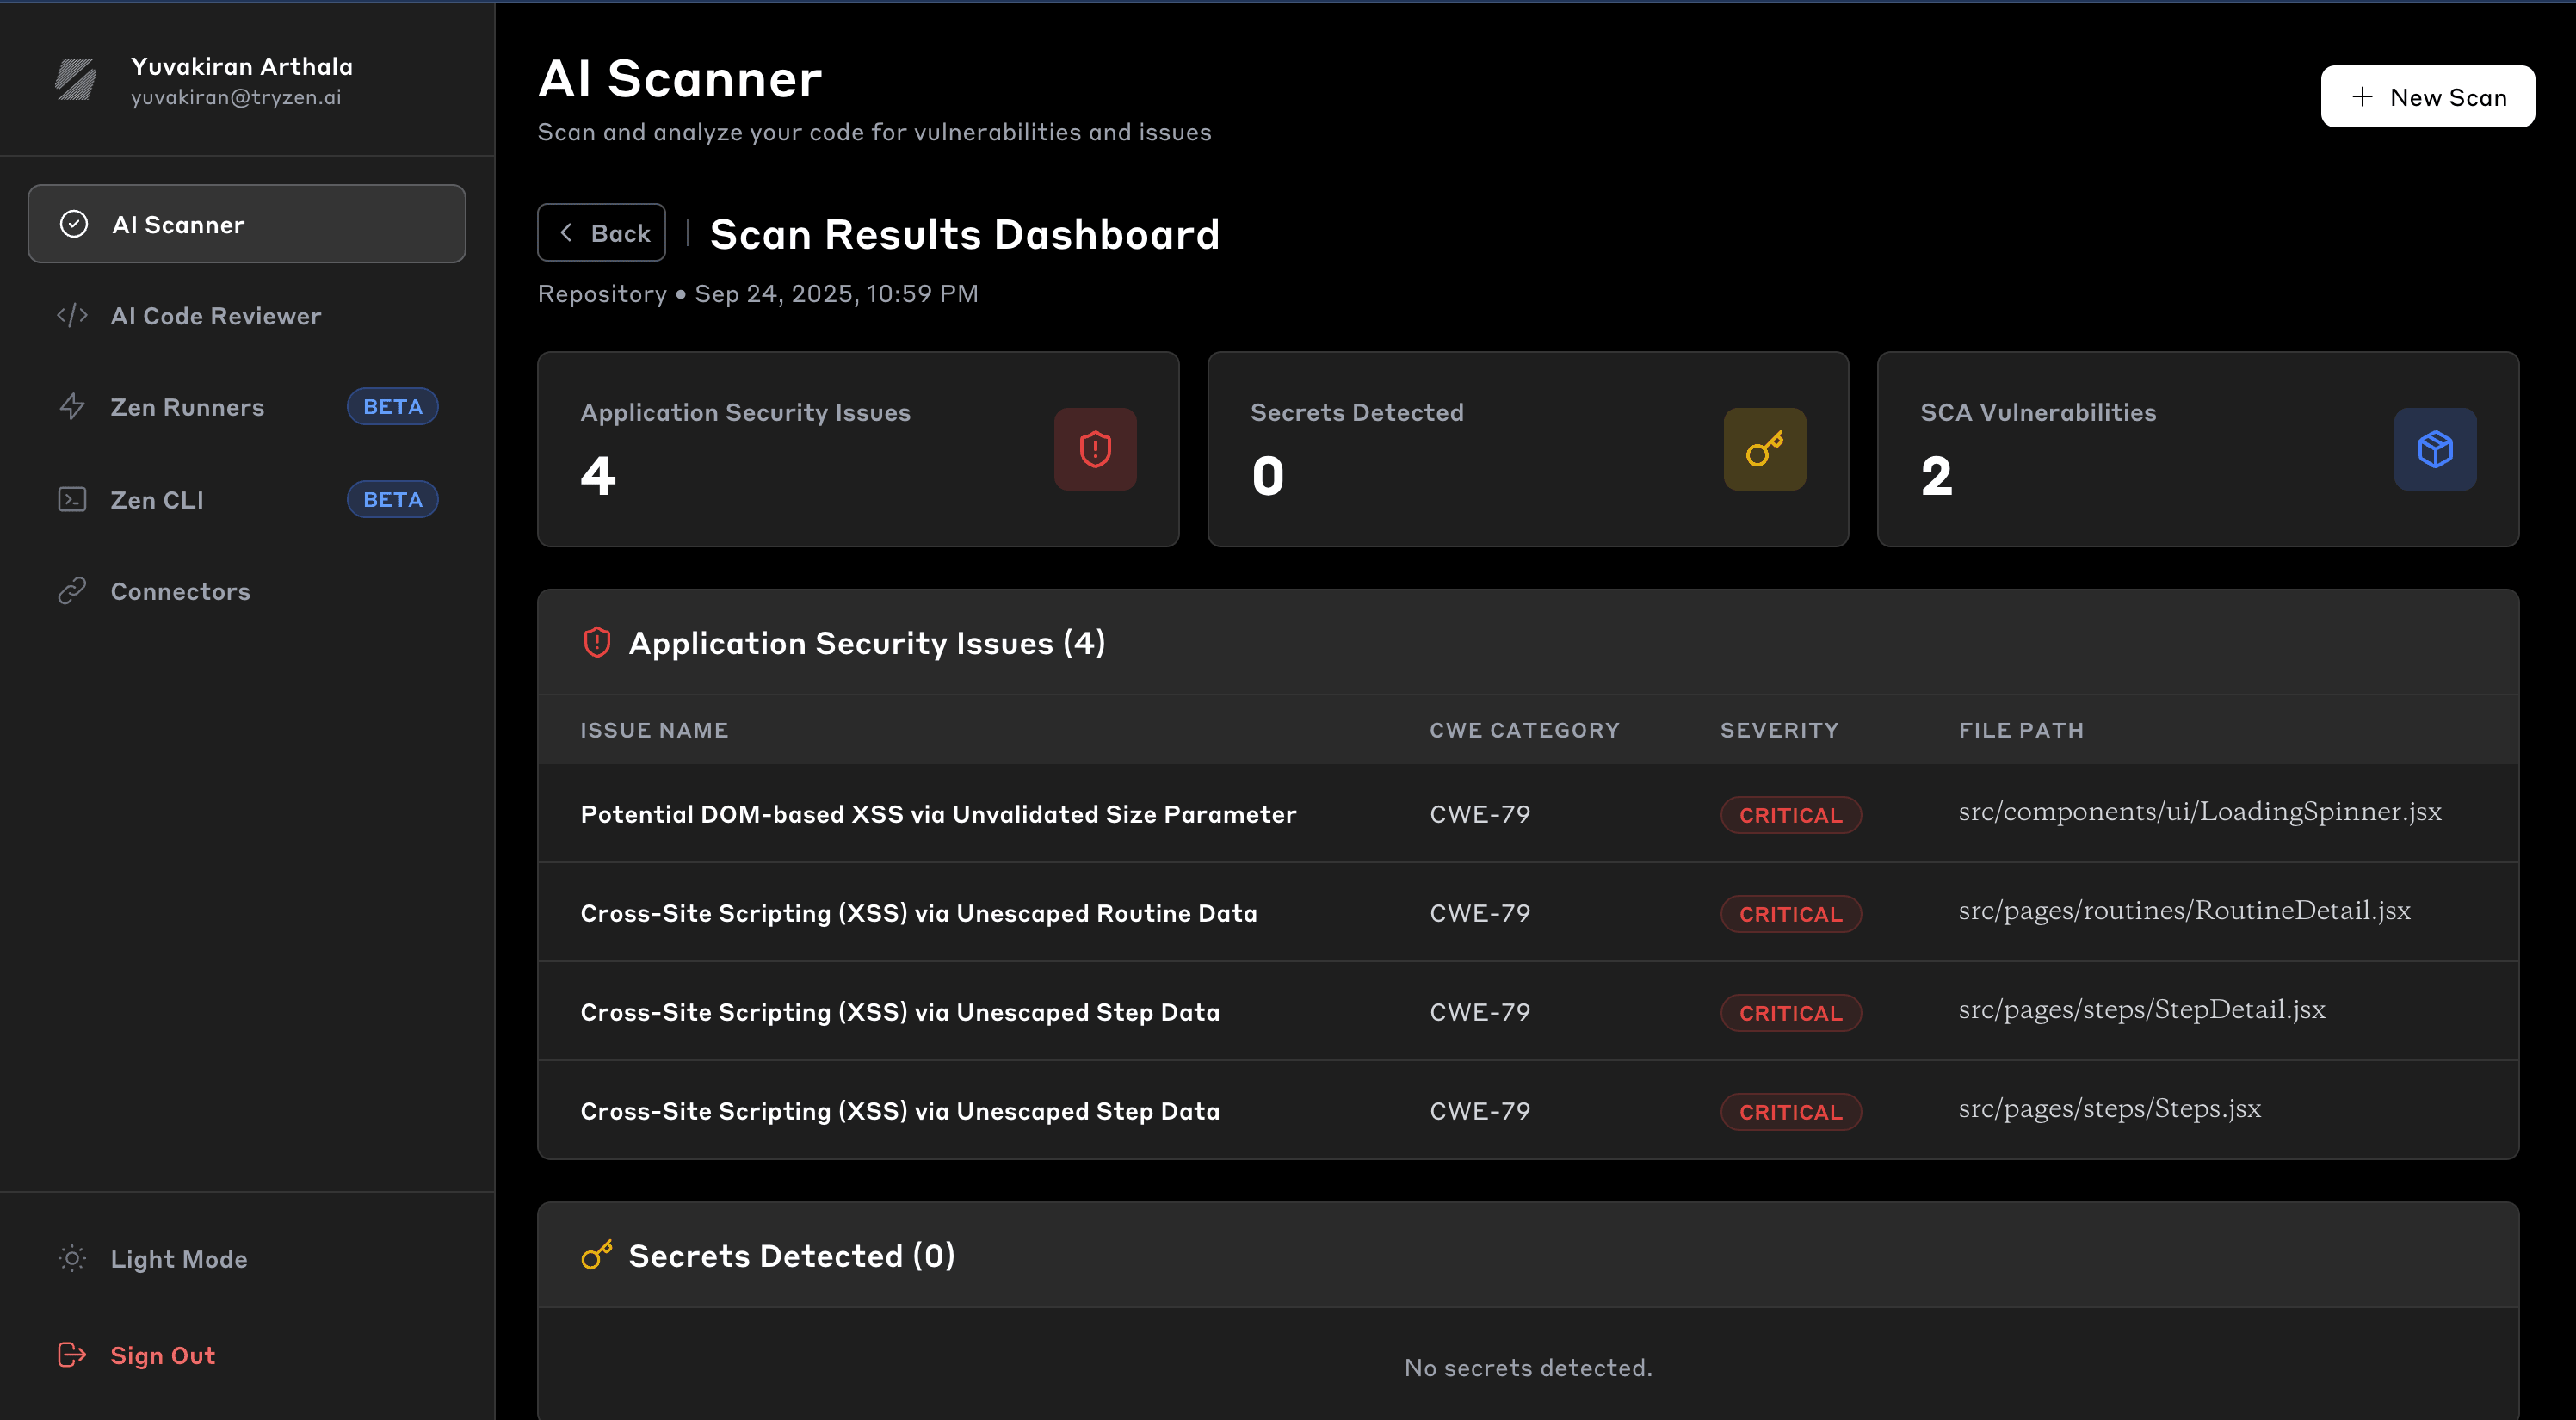Start a New Scan
The width and height of the screenshot is (2576, 1420).
coord(2427,97)
